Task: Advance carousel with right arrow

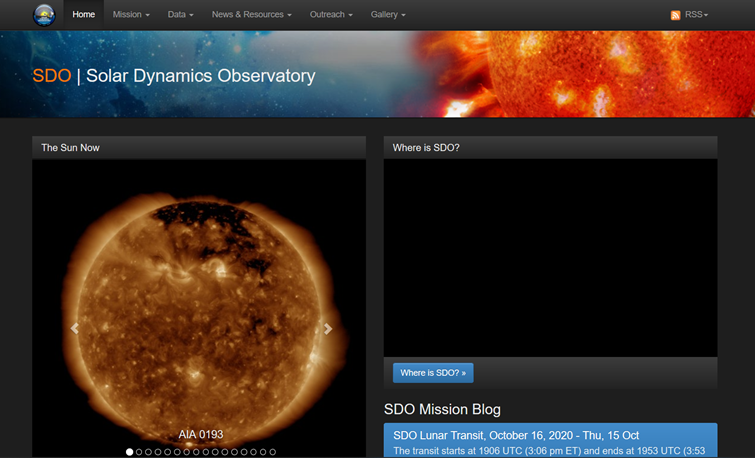Action: point(328,328)
